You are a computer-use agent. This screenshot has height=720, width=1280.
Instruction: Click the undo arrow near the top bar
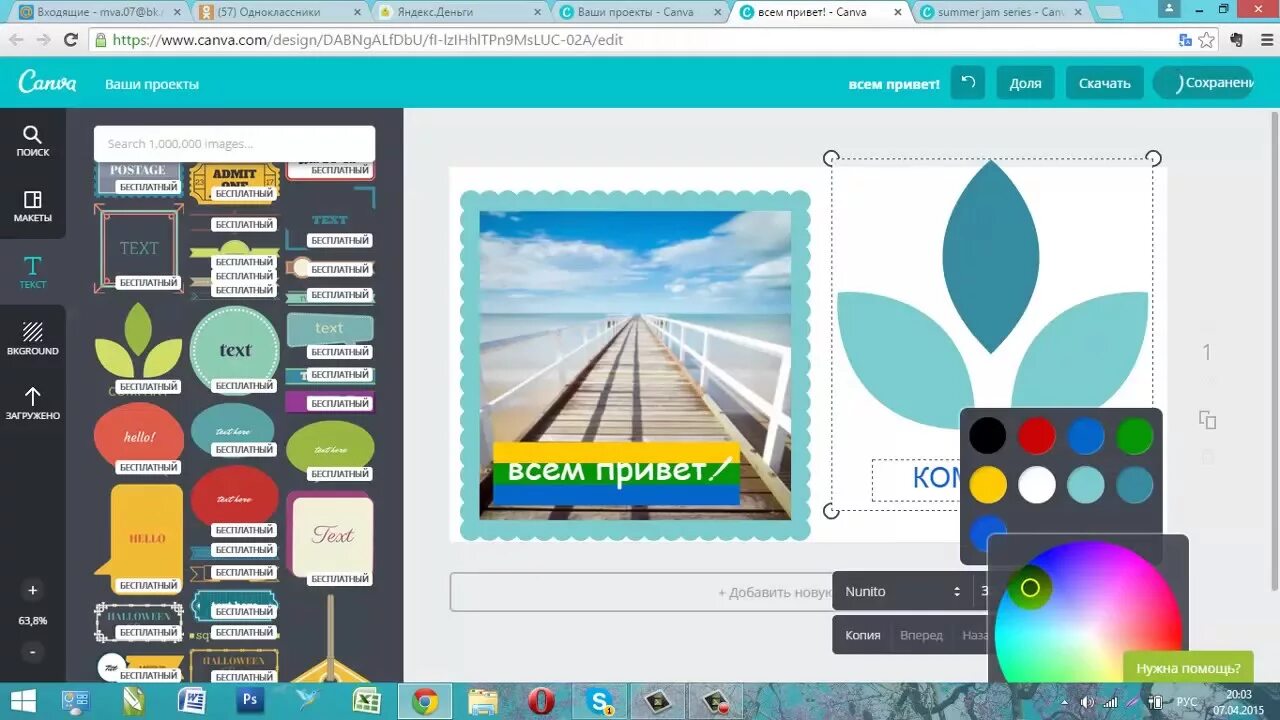[x=966, y=83]
